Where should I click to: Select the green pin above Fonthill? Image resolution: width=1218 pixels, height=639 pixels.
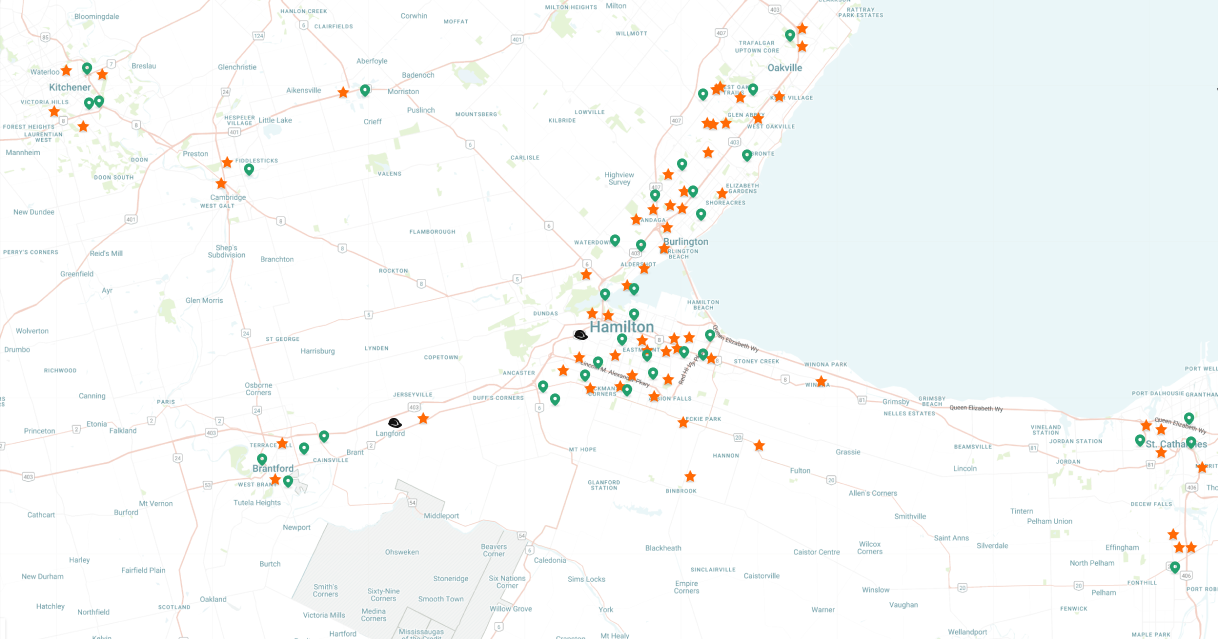(1175, 568)
